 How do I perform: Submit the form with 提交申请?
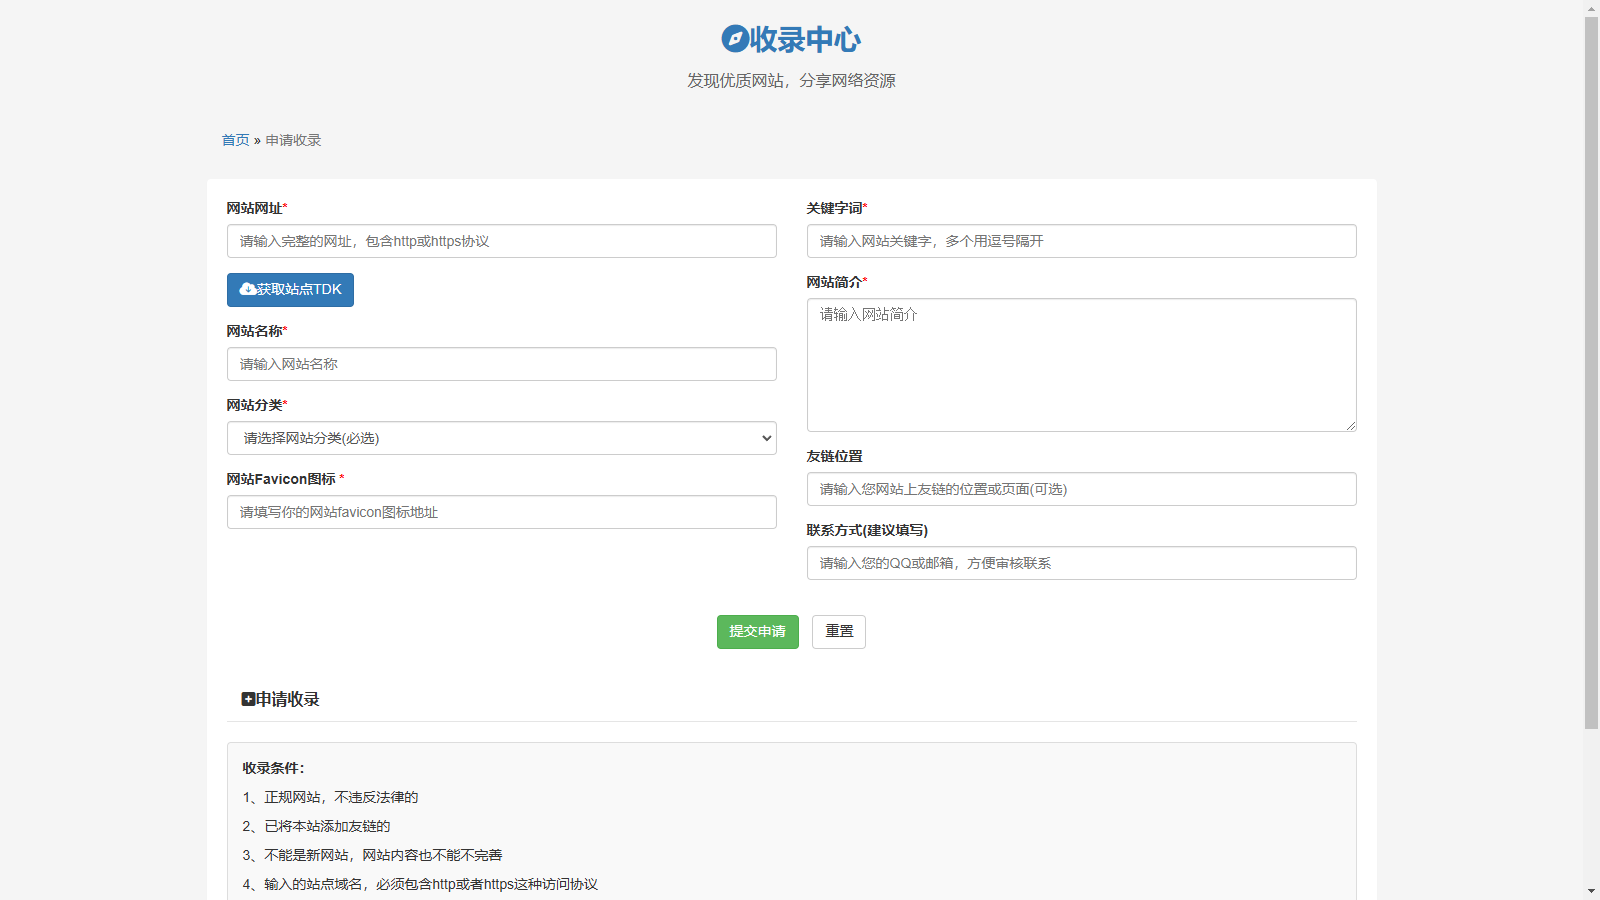coord(757,632)
